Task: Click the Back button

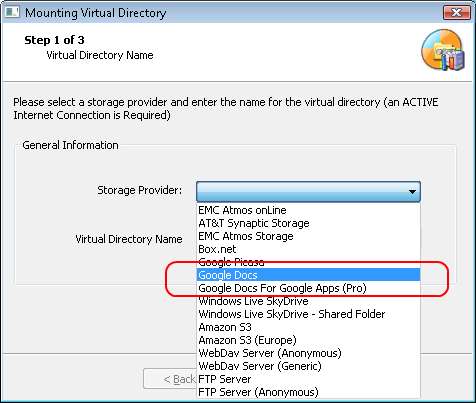Action: pos(170,379)
